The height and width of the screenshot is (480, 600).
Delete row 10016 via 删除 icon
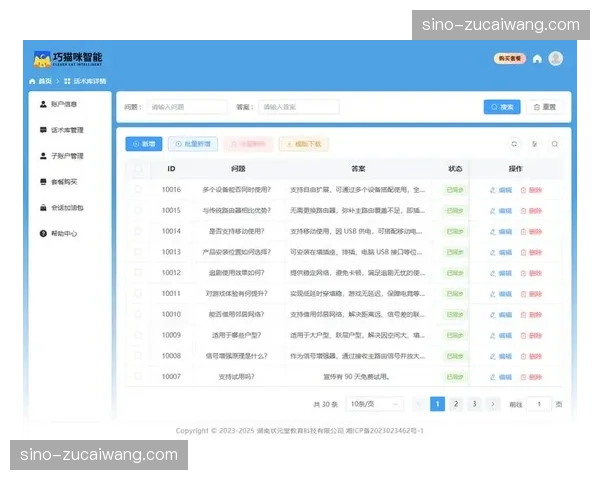(532, 190)
